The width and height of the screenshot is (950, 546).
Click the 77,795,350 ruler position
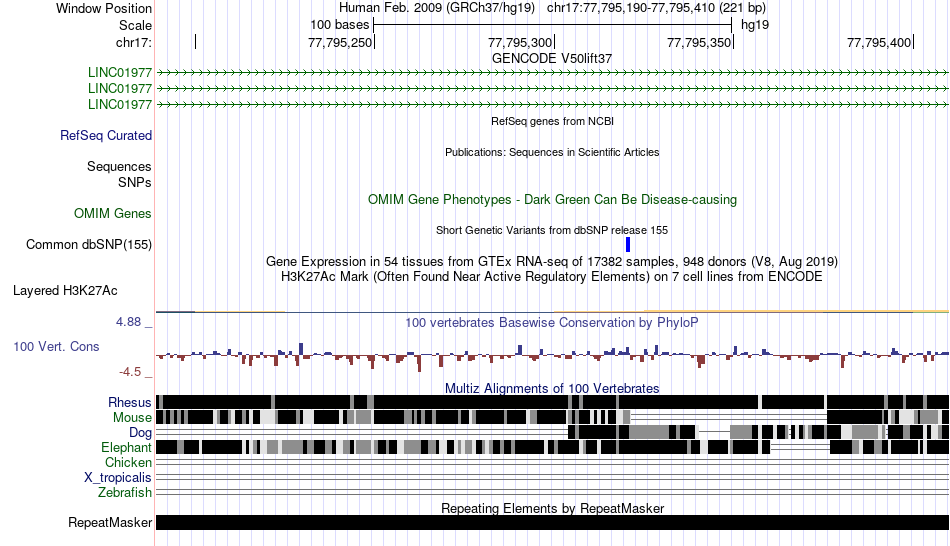(x=699, y=42)
